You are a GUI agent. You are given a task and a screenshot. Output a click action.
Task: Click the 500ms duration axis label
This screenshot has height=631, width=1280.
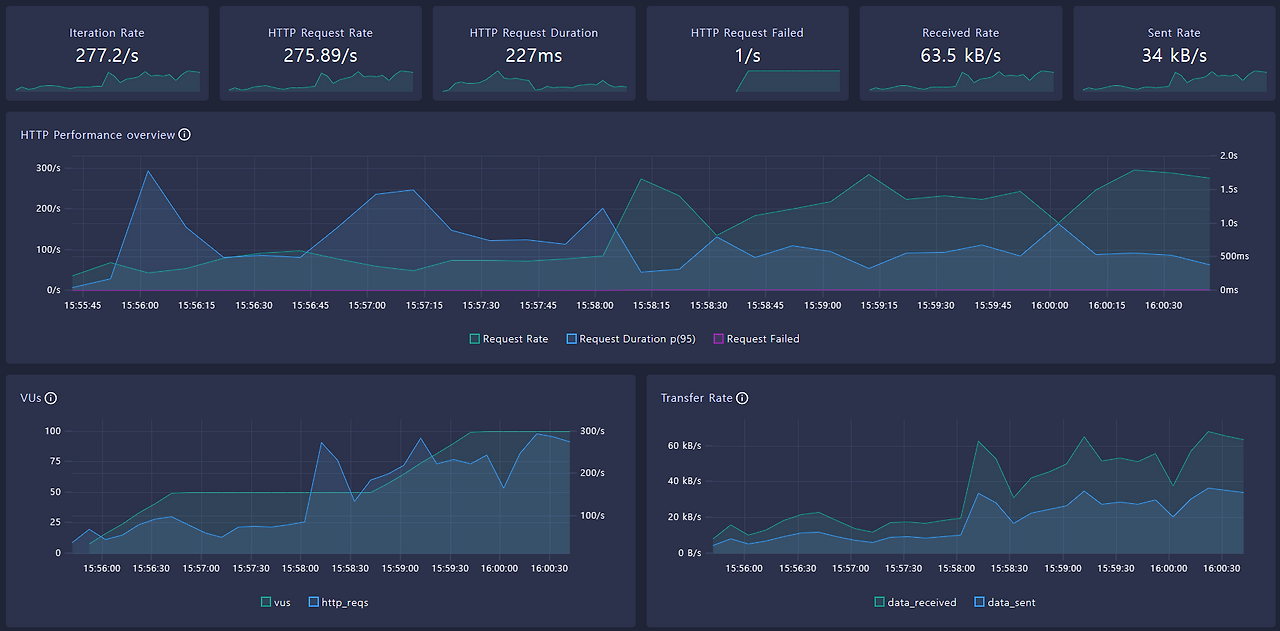coord(1234,257)
